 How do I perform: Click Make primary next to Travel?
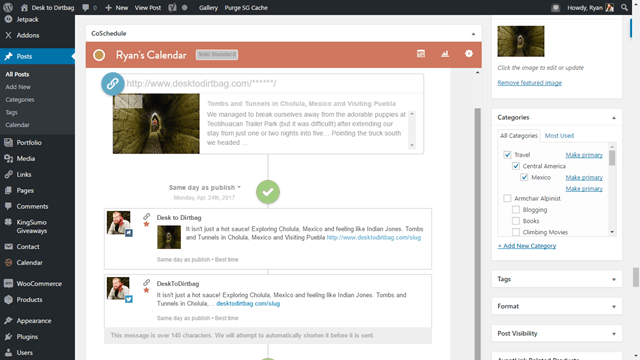click(x=584, y=155)
